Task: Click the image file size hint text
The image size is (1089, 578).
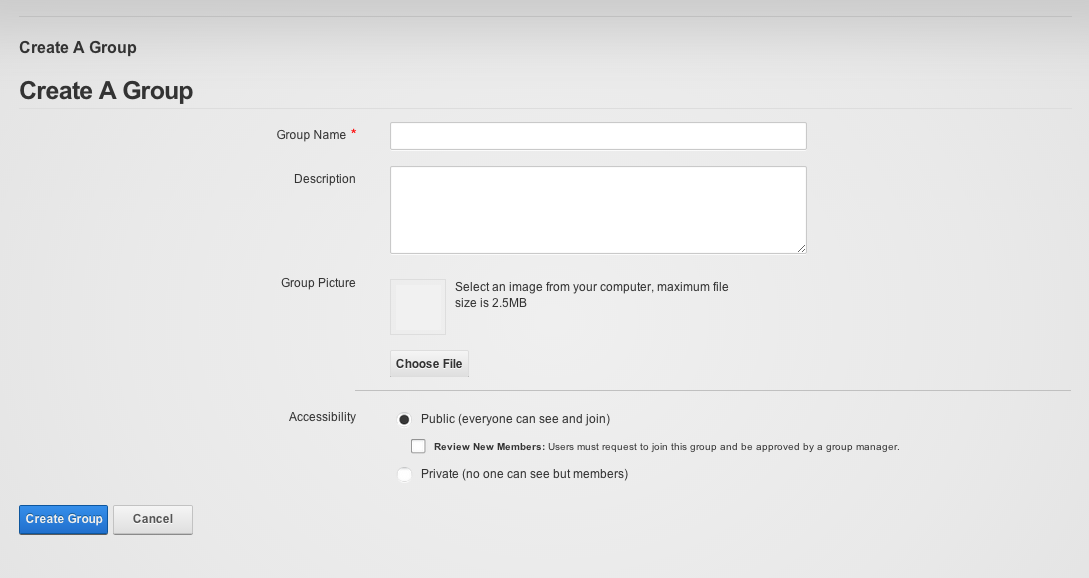Action: coord(592,295)
